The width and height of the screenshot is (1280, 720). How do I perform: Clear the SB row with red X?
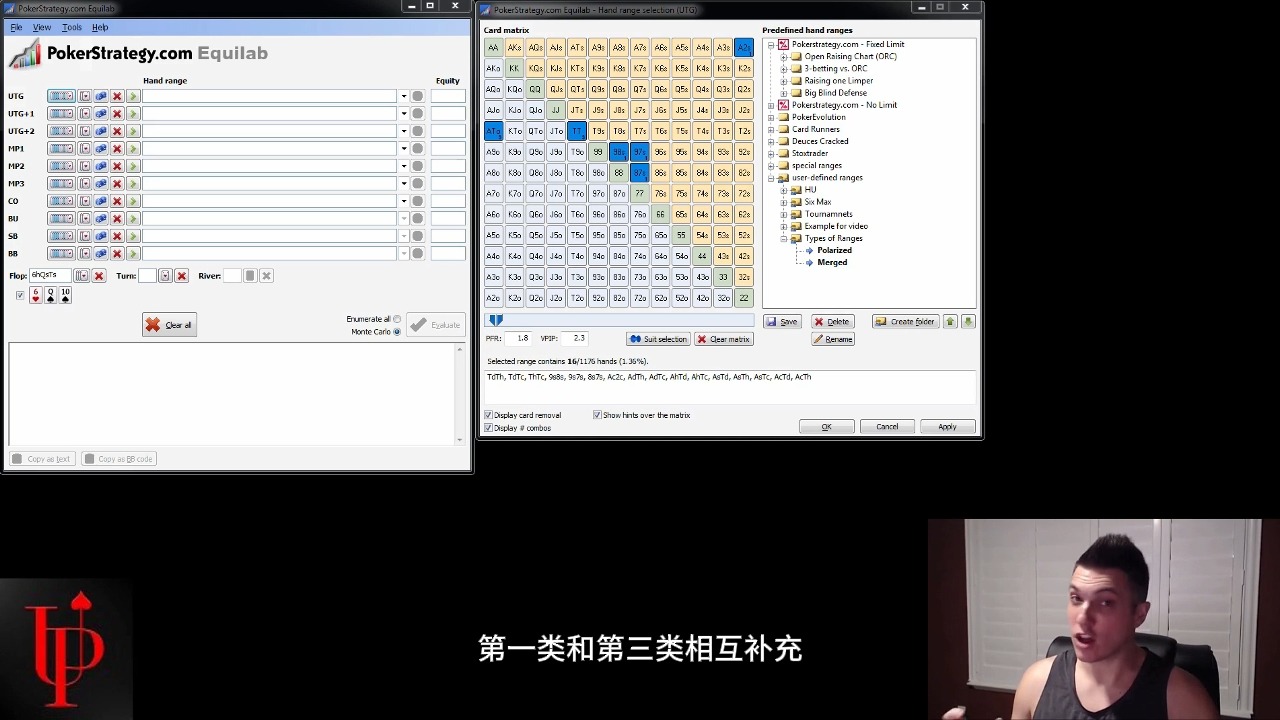(x=117, y=236)
